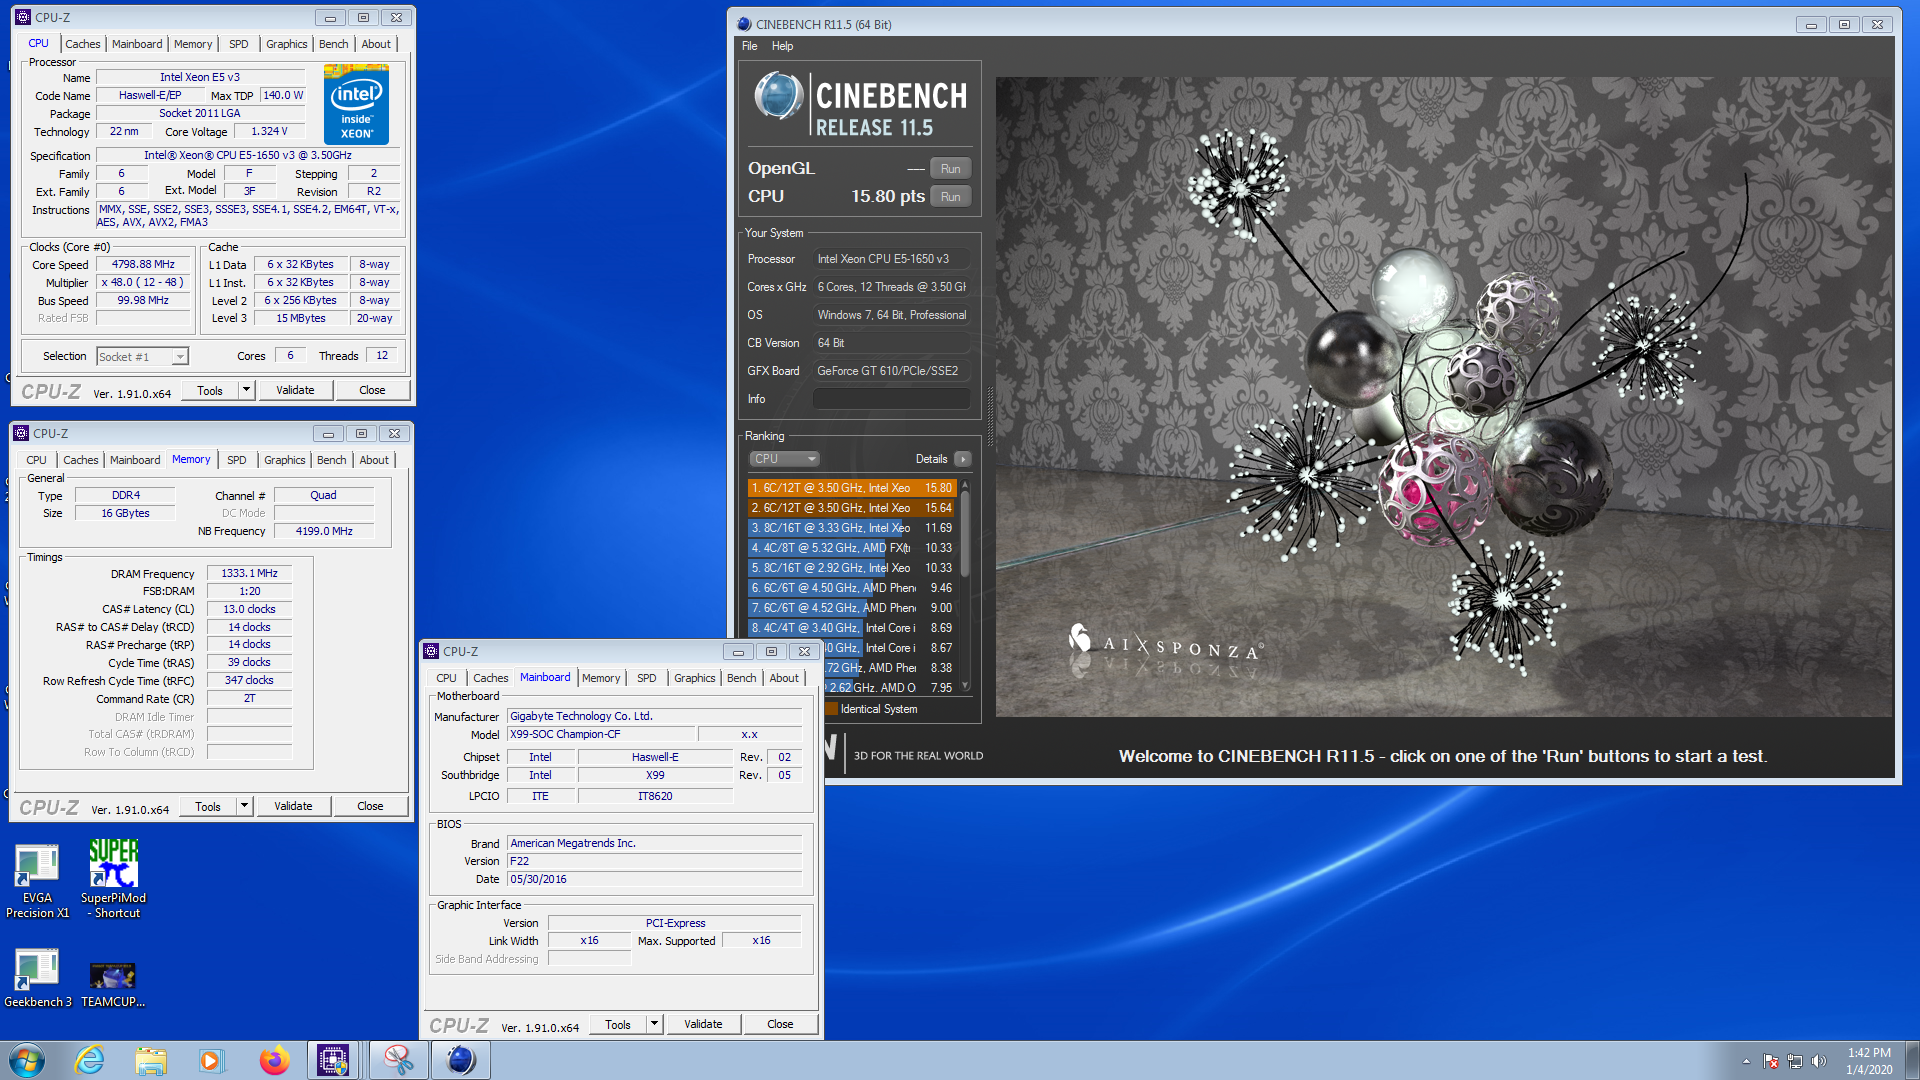
Task: Launch Geekbench 3 desktop icon
Action: pyautogui.click(x=37, y=978)
